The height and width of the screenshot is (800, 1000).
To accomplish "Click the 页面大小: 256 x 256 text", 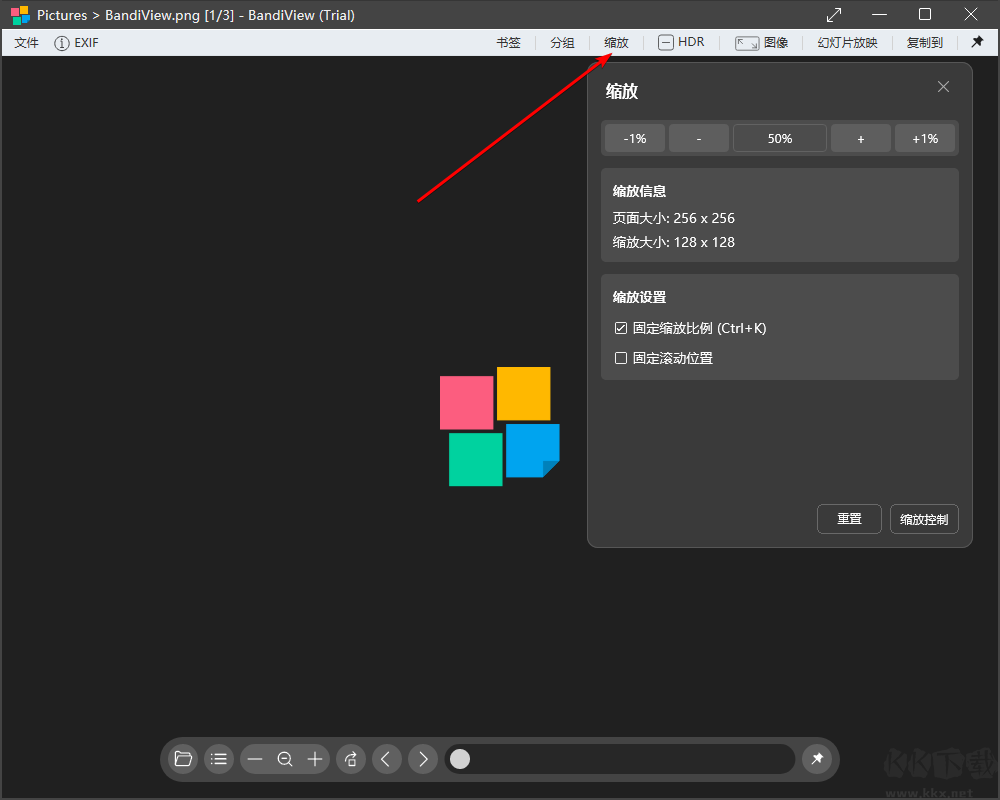I will coord(673,218).
